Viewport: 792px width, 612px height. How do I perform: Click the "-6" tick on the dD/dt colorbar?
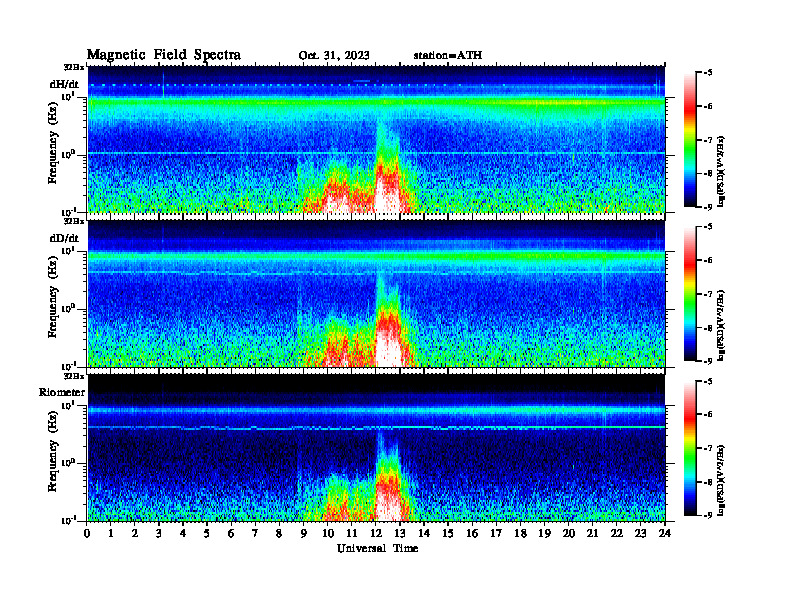(x=708, y=261)
